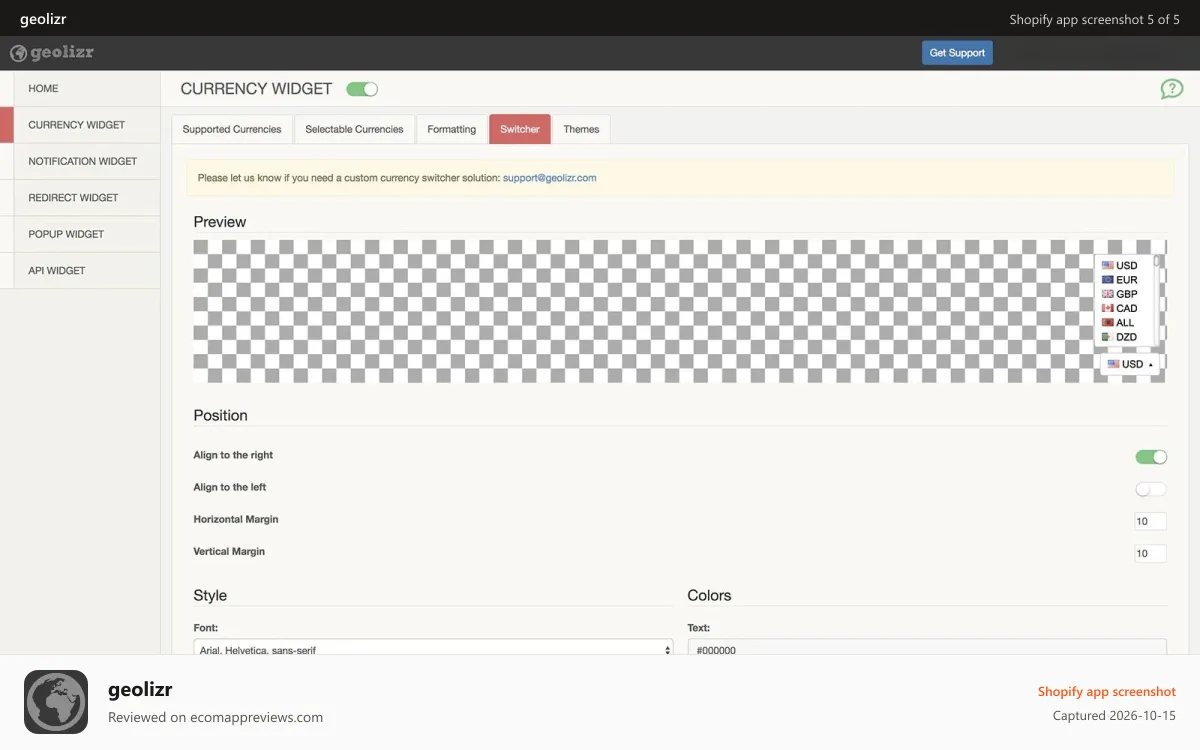Image resolution: width=1200 pixels, height=750 pixels.
Task: Click the 'Vertical Margin' label
Action: (x=229, y=551)
